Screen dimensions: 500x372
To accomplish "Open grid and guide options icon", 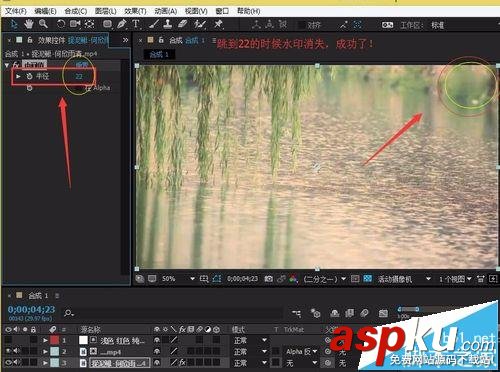I will 204,279.
